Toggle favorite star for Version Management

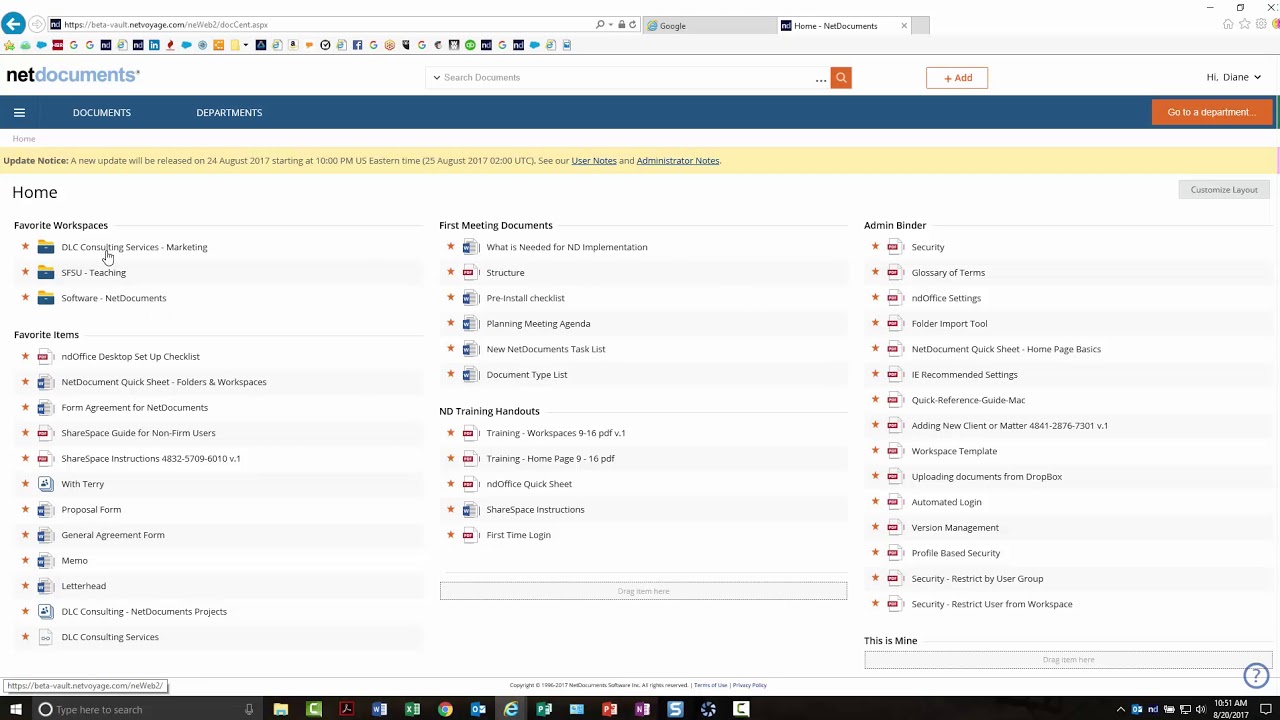point(875,528)
